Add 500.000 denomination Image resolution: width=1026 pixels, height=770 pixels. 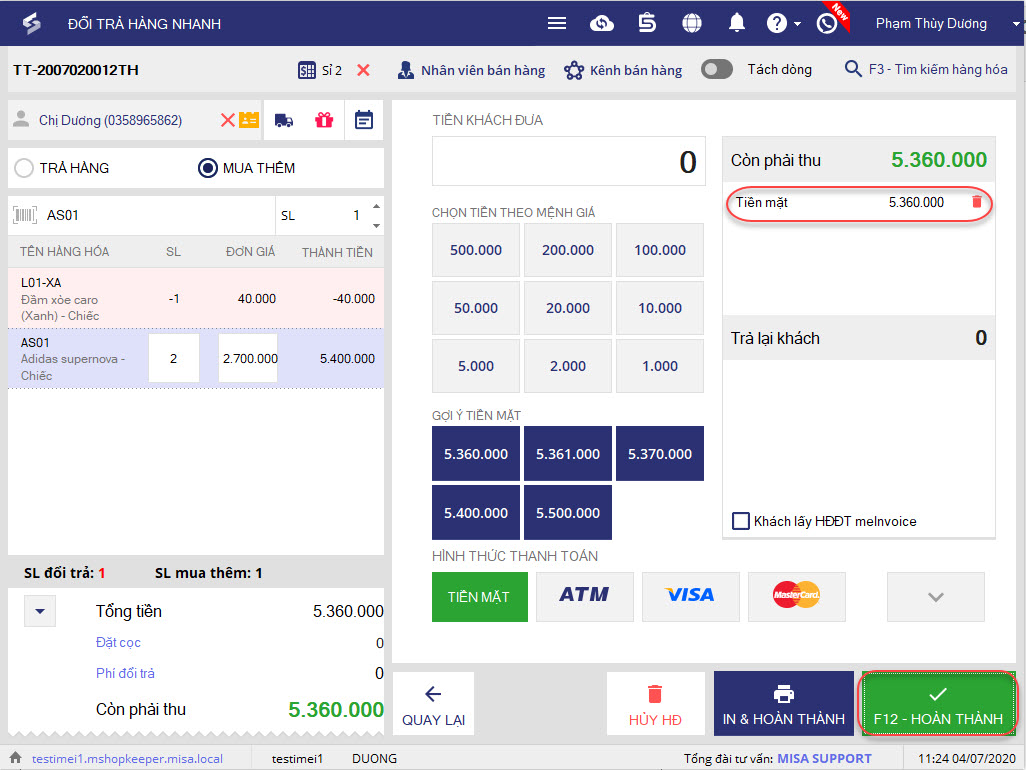pos(476,250)
